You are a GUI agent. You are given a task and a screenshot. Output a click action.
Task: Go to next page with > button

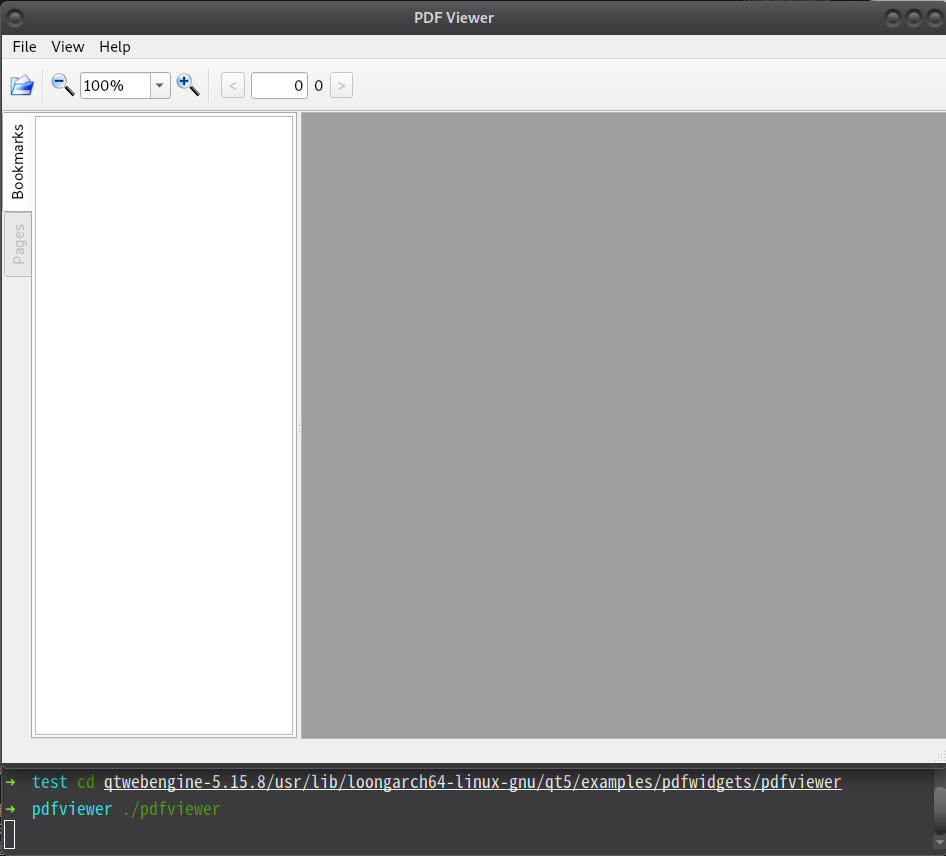click(341, 86)
